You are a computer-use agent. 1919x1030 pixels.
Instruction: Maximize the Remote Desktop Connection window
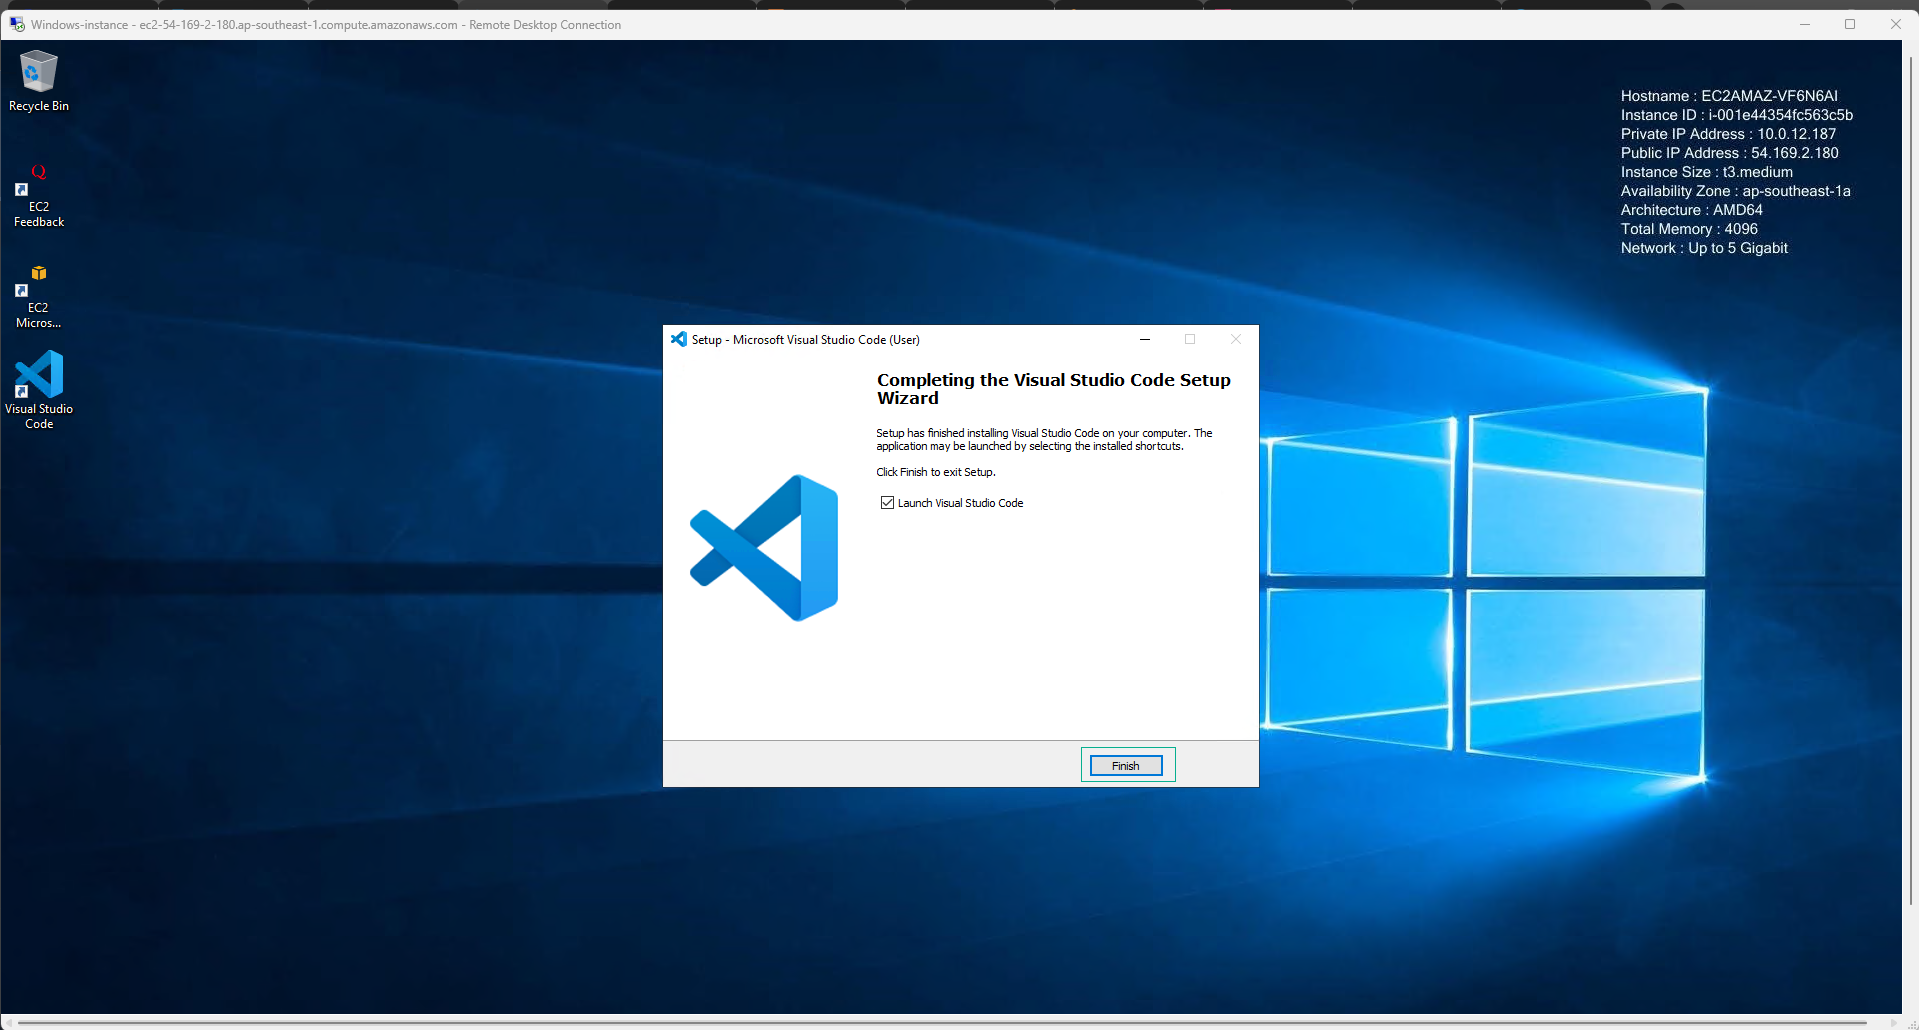pos(1850,24)
